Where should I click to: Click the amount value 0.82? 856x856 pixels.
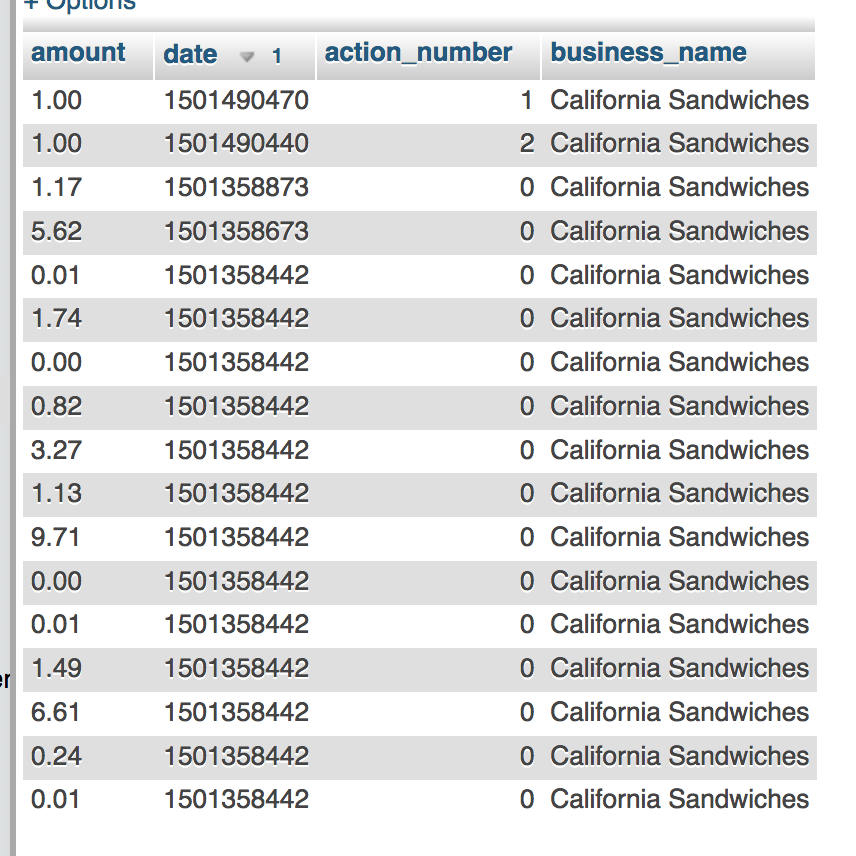point(56,407)
